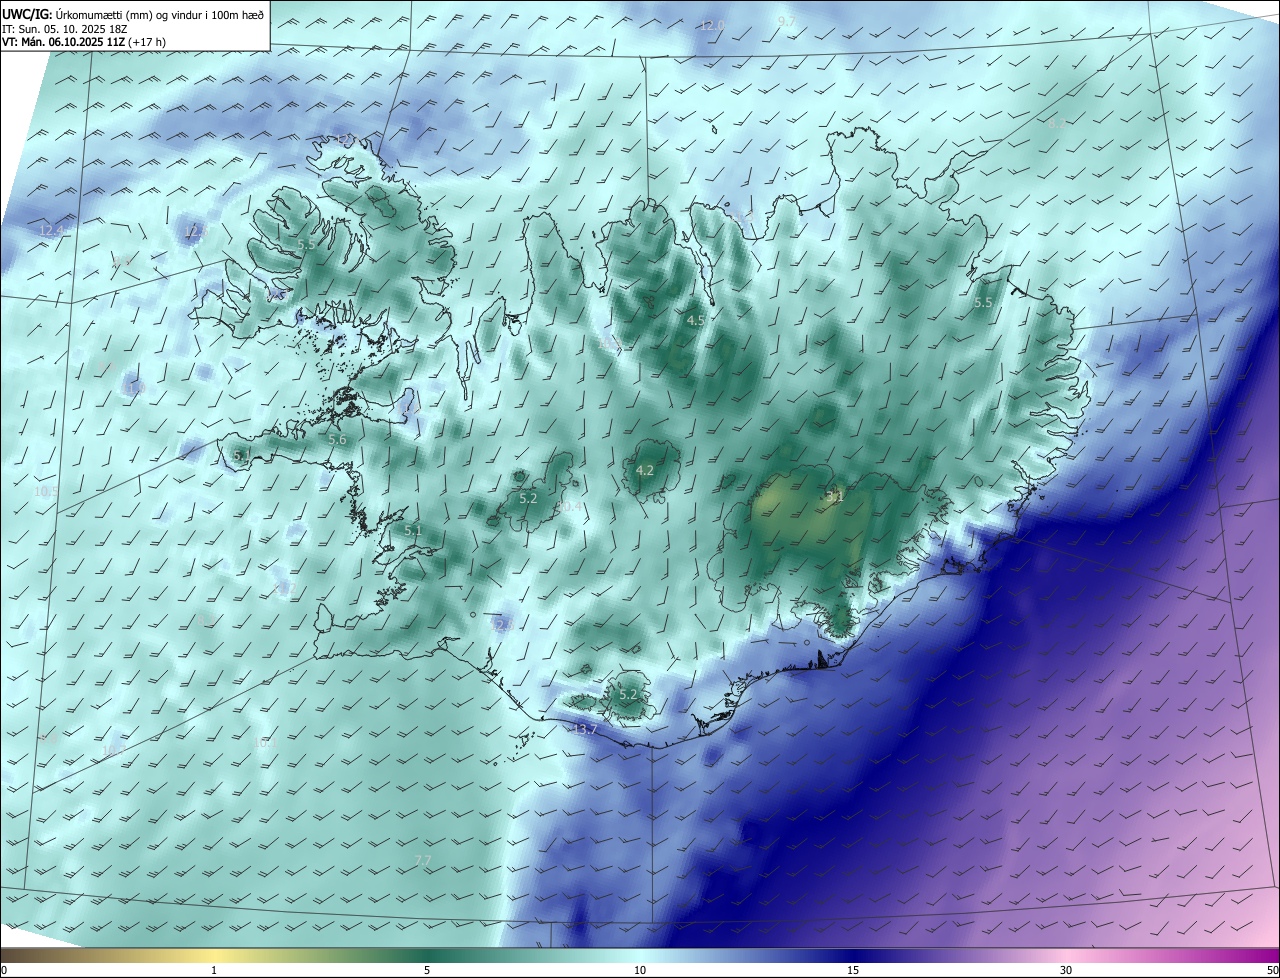The height and width of the screenshot is (978, 1280).
Task: Click the valid time 'VT: Mán. 06.10.2025 11Z'
Action: pos(63,42)
